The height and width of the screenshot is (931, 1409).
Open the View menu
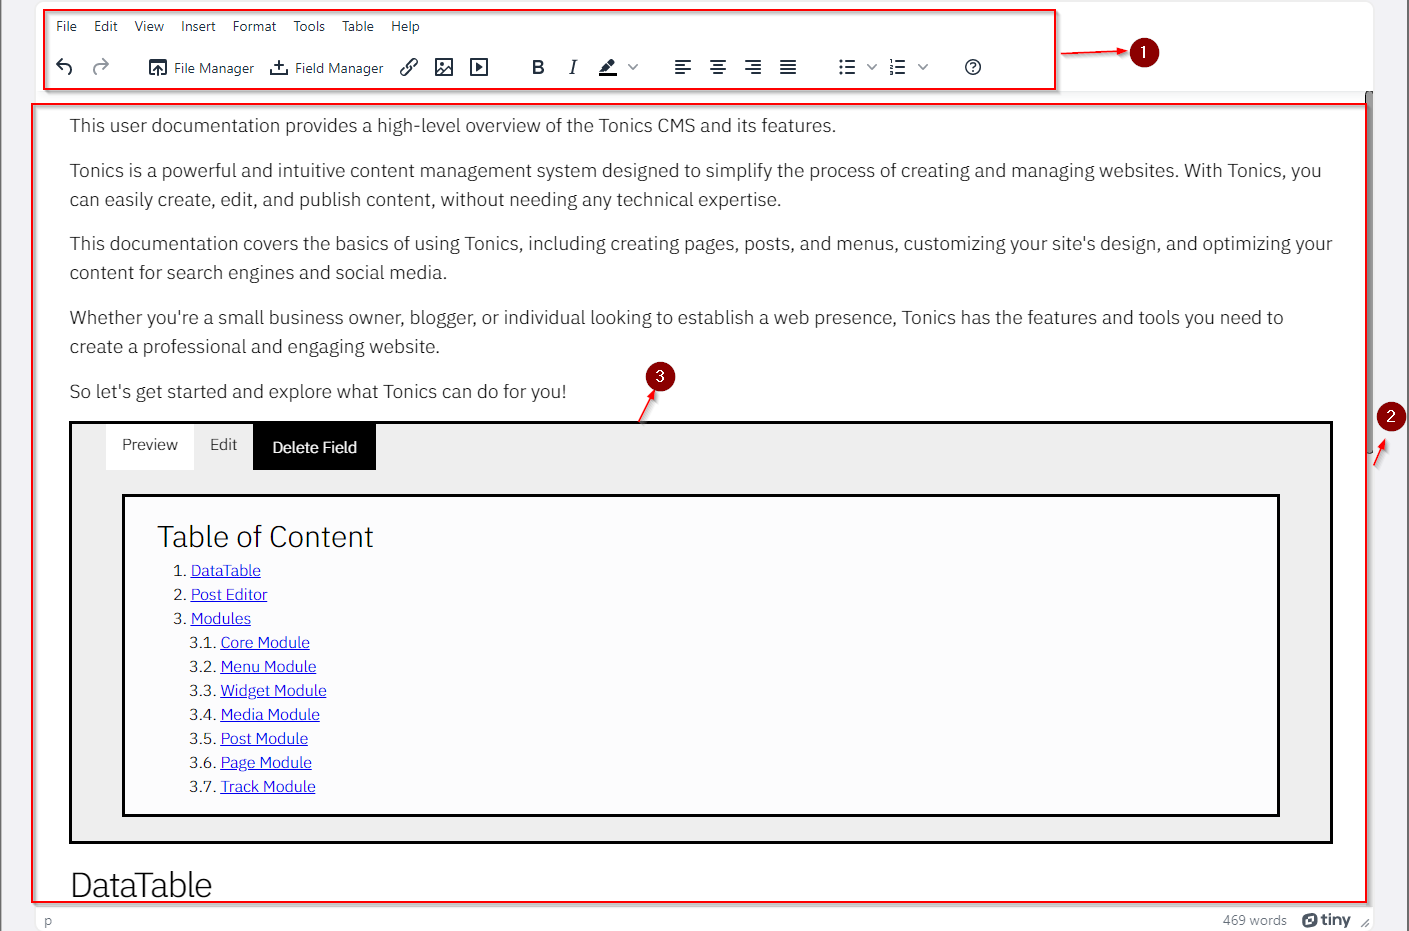point(149,26)
